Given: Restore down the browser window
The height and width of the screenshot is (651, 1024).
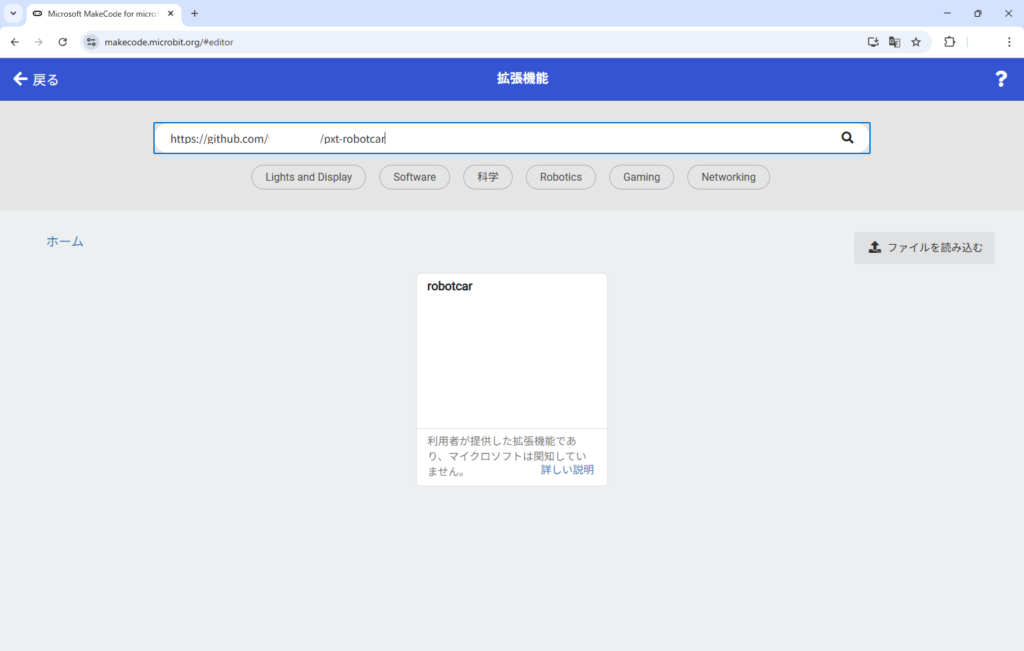Looking at the screenshot, I should (978, 13).
